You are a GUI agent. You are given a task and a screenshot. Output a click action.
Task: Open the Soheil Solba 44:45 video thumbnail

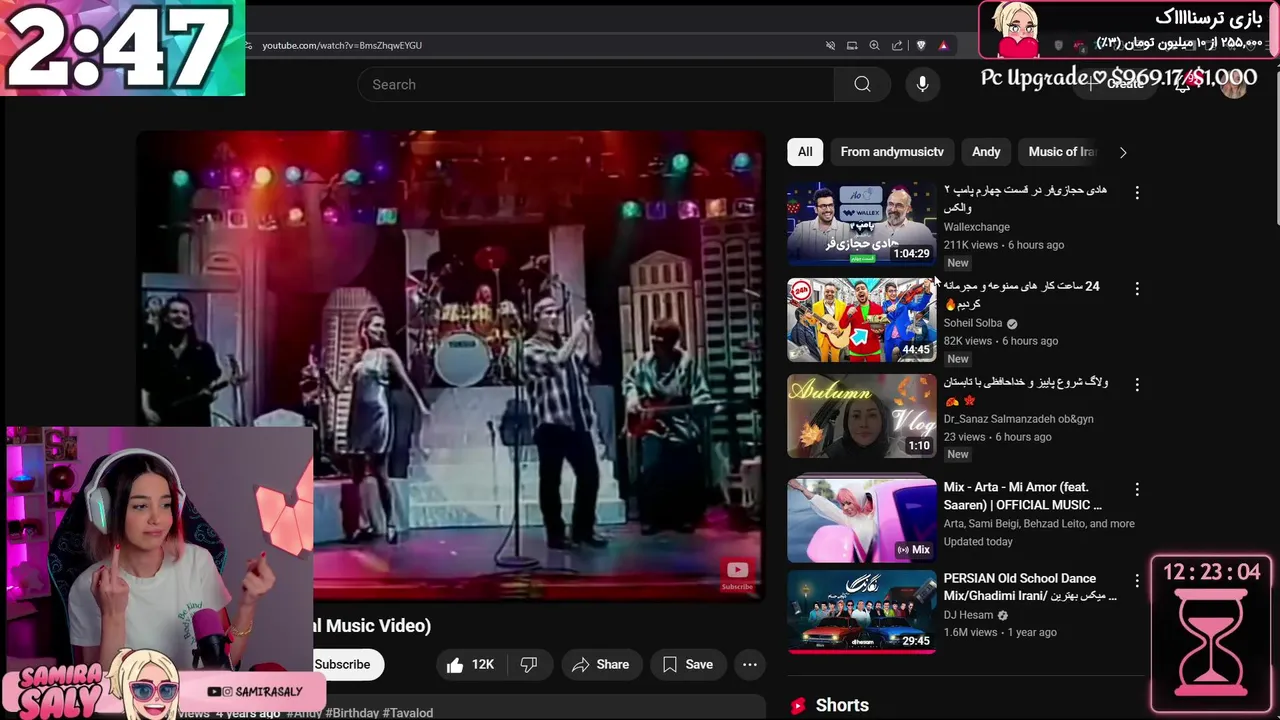(861, 320)
